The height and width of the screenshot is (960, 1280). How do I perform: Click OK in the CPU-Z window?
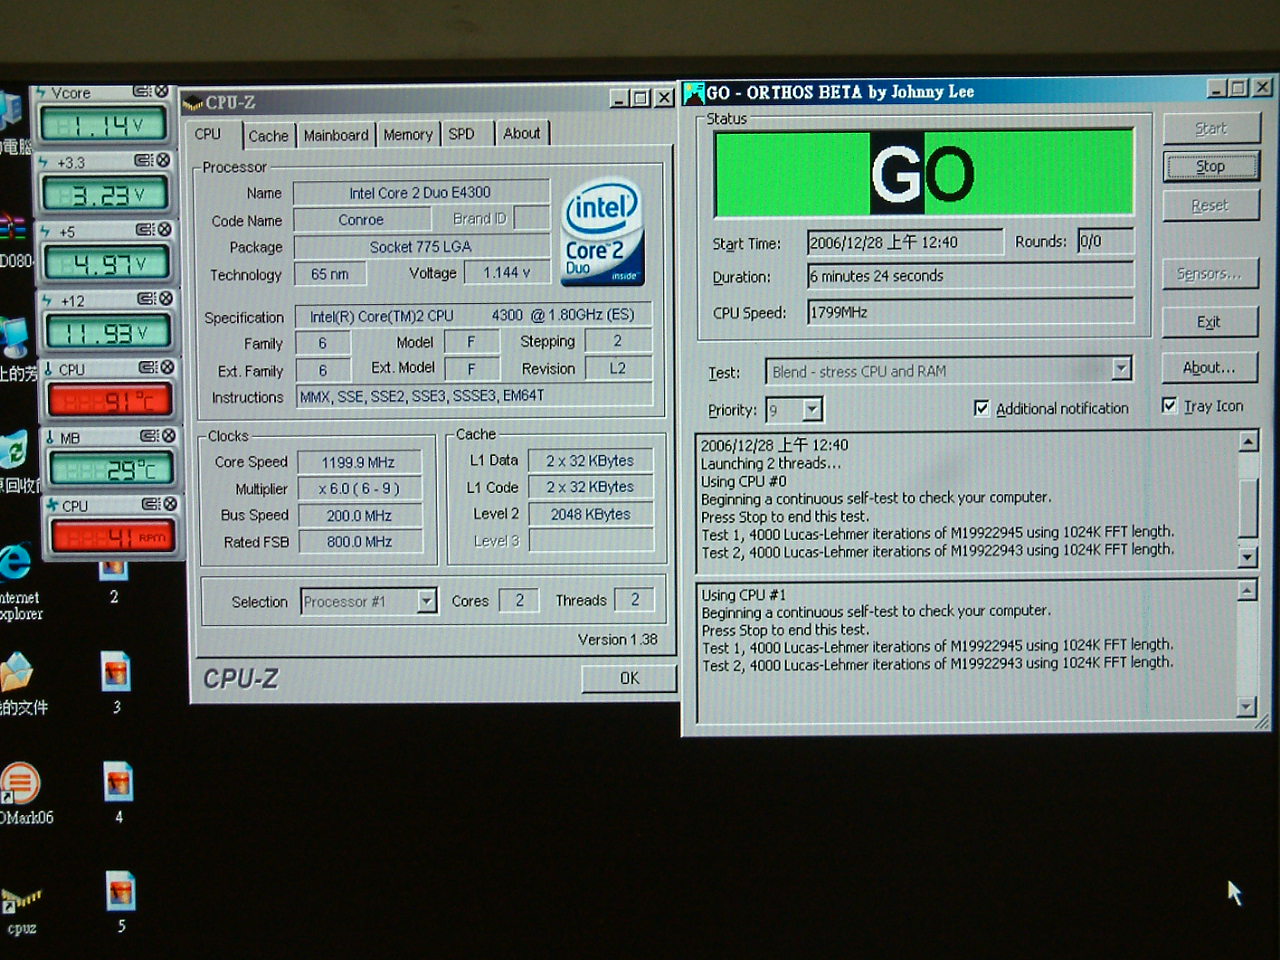629,677
